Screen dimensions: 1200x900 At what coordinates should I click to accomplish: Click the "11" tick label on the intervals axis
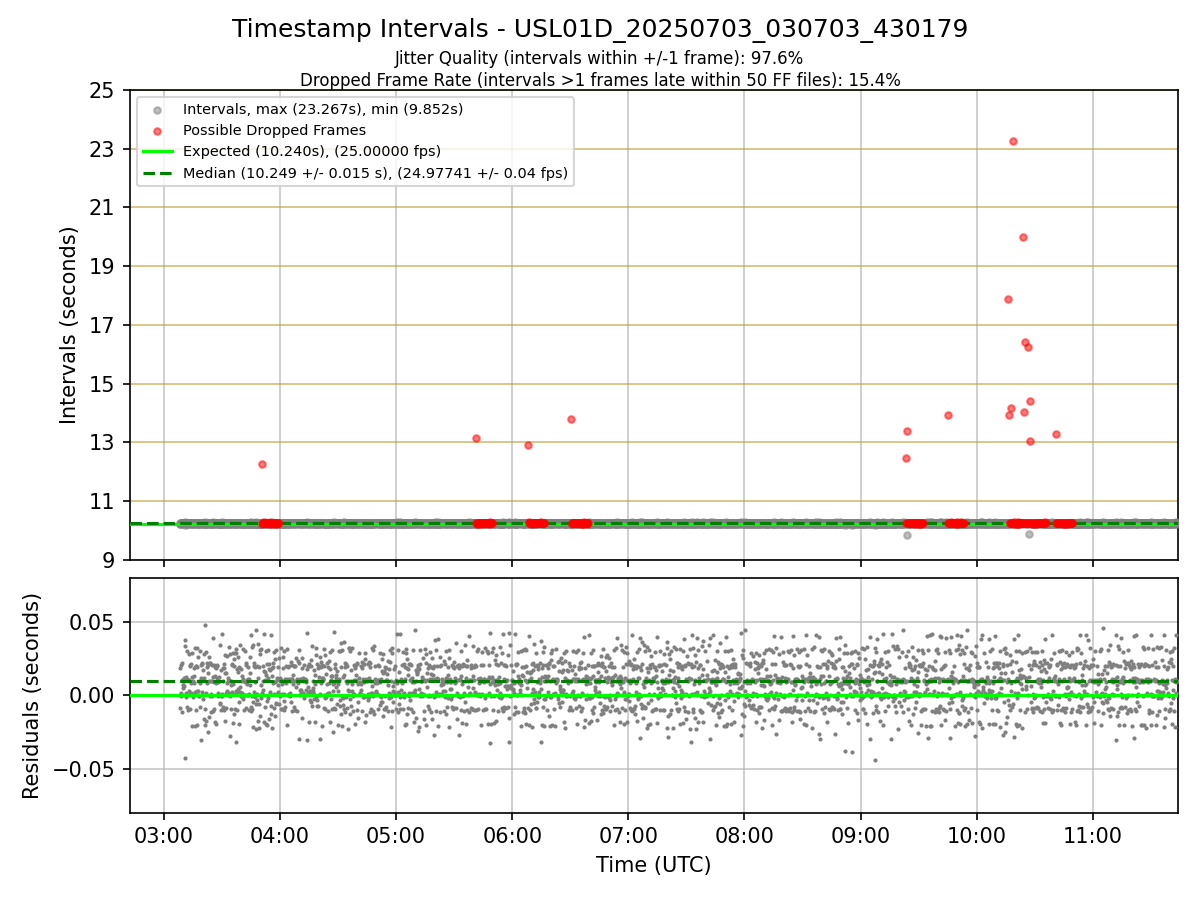point(104,502)
